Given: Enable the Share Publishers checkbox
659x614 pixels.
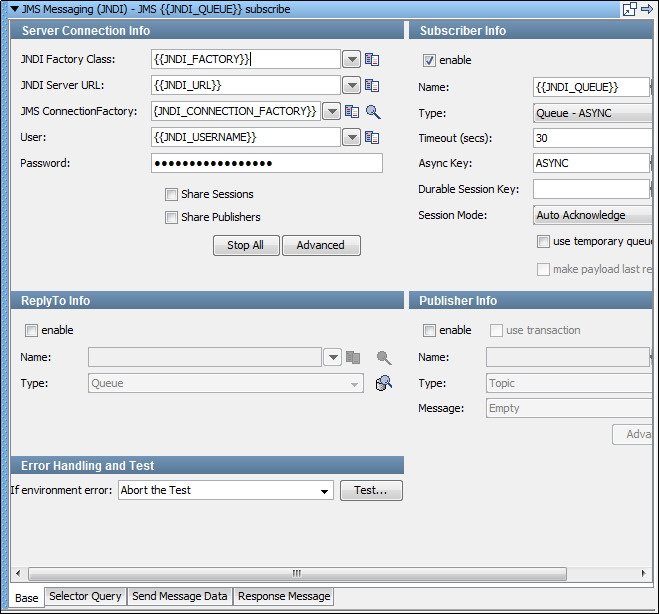Looking at the screenshot, I should (x=172, y=218).
